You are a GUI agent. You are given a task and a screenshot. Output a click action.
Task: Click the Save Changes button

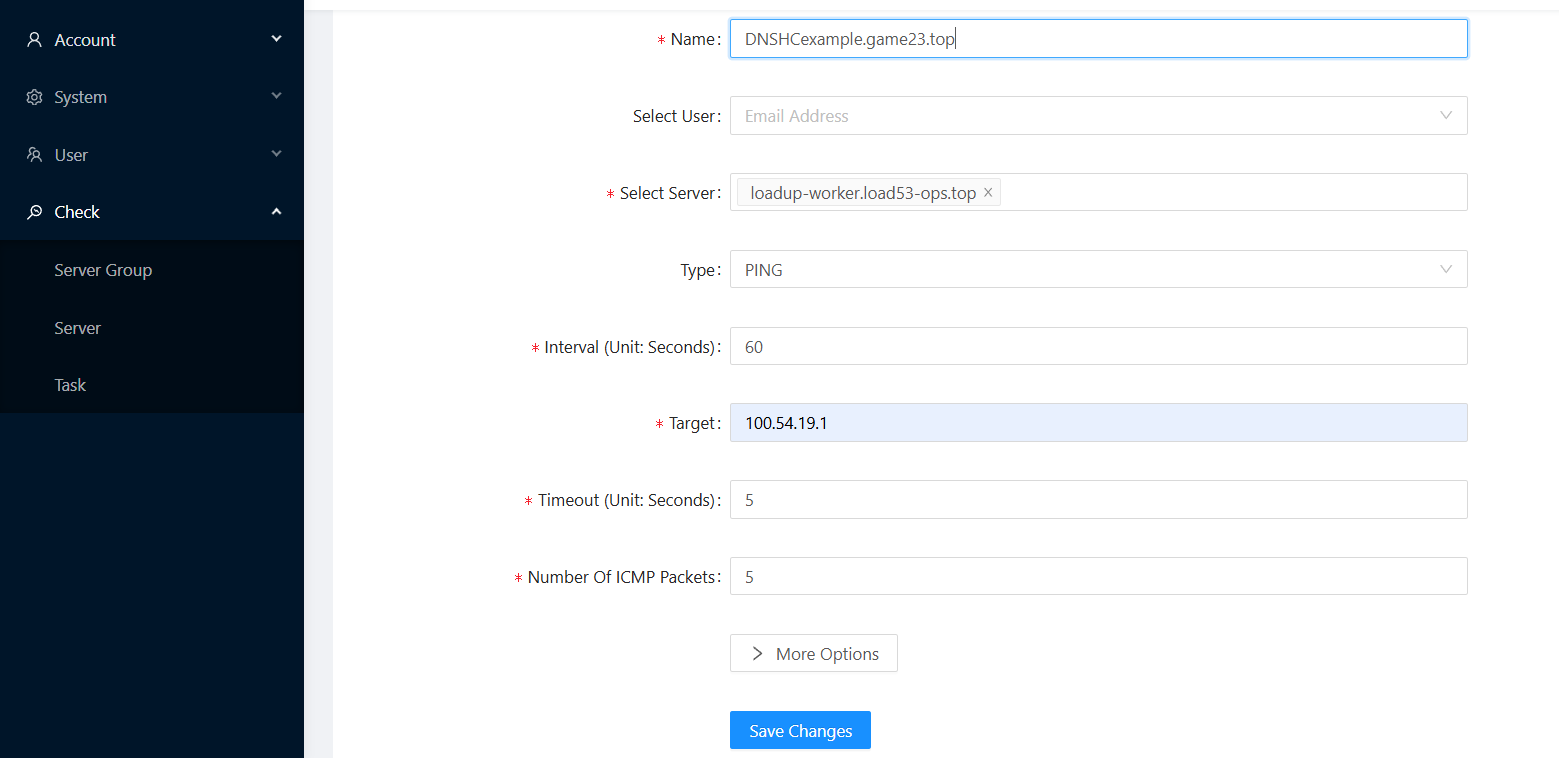coord(800,730)
